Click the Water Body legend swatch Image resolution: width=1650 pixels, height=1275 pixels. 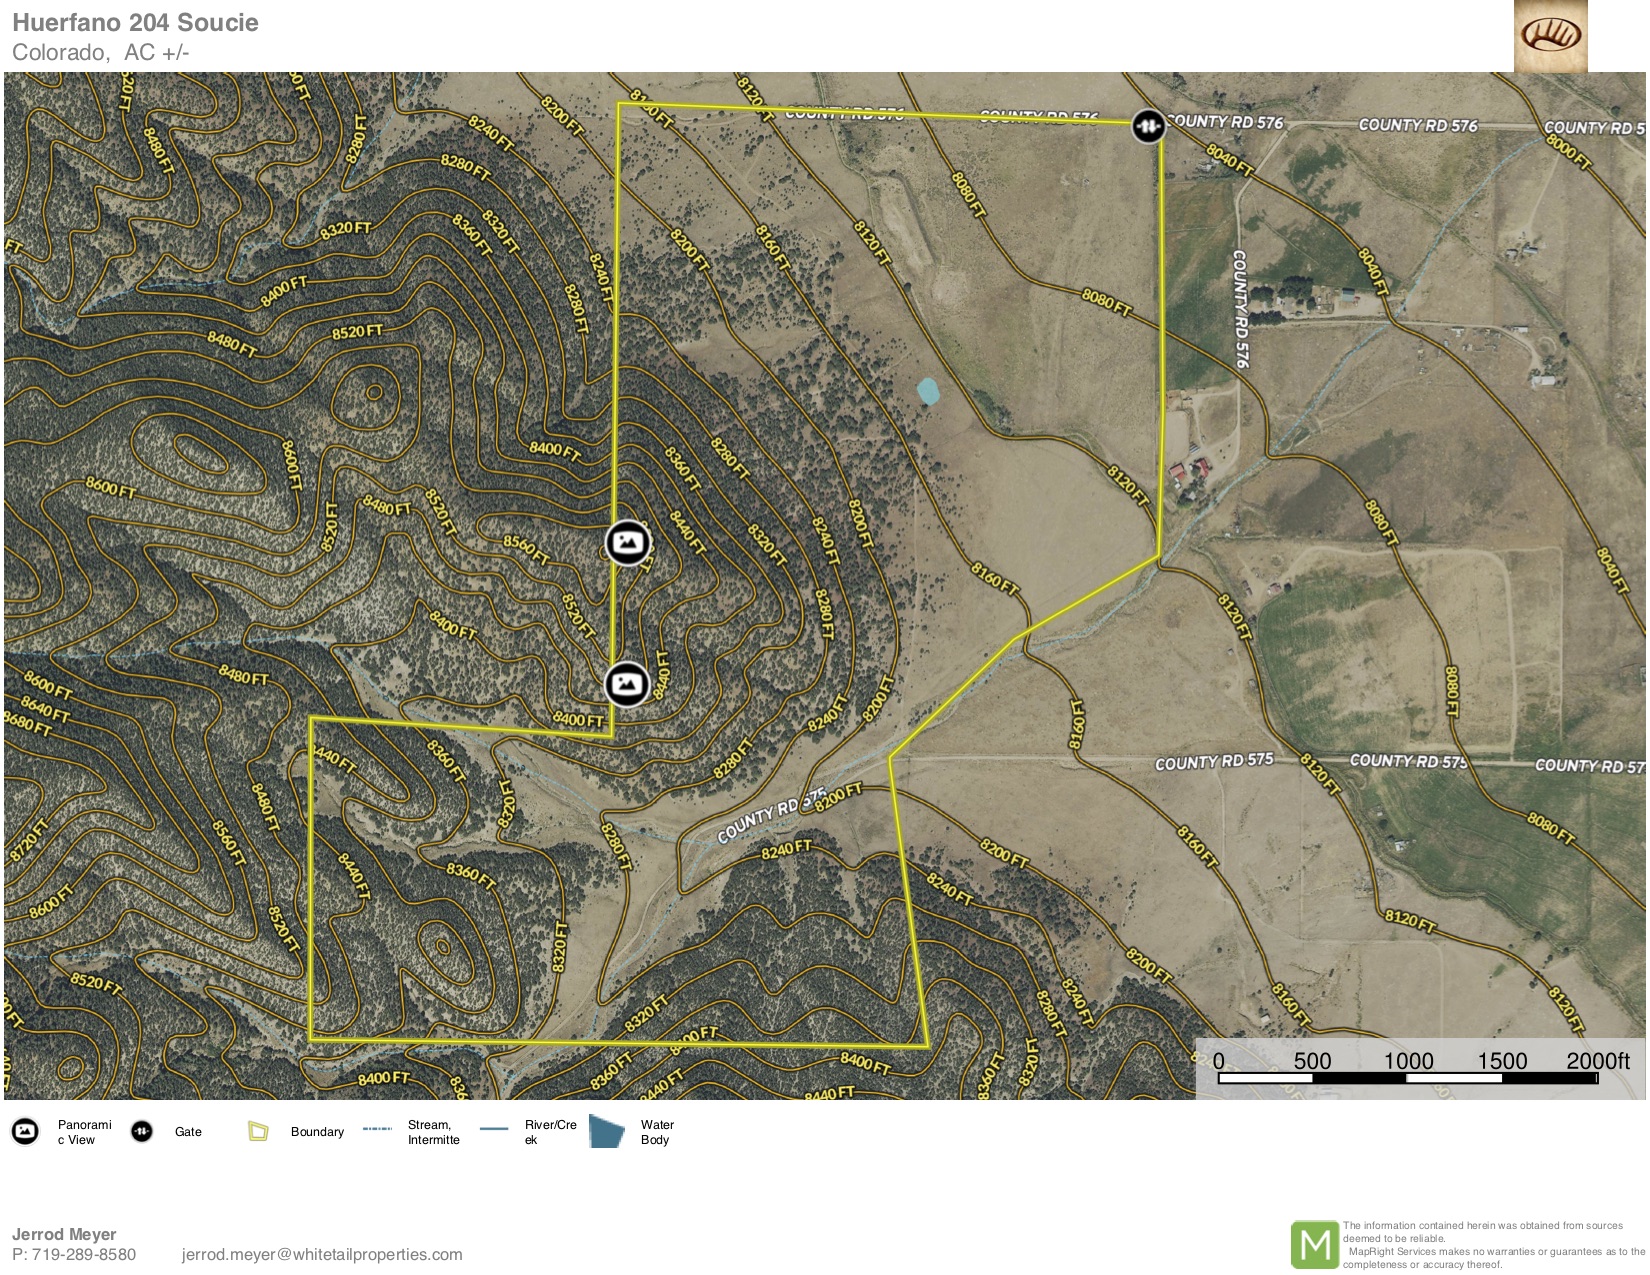click(x=606, y=1131)
